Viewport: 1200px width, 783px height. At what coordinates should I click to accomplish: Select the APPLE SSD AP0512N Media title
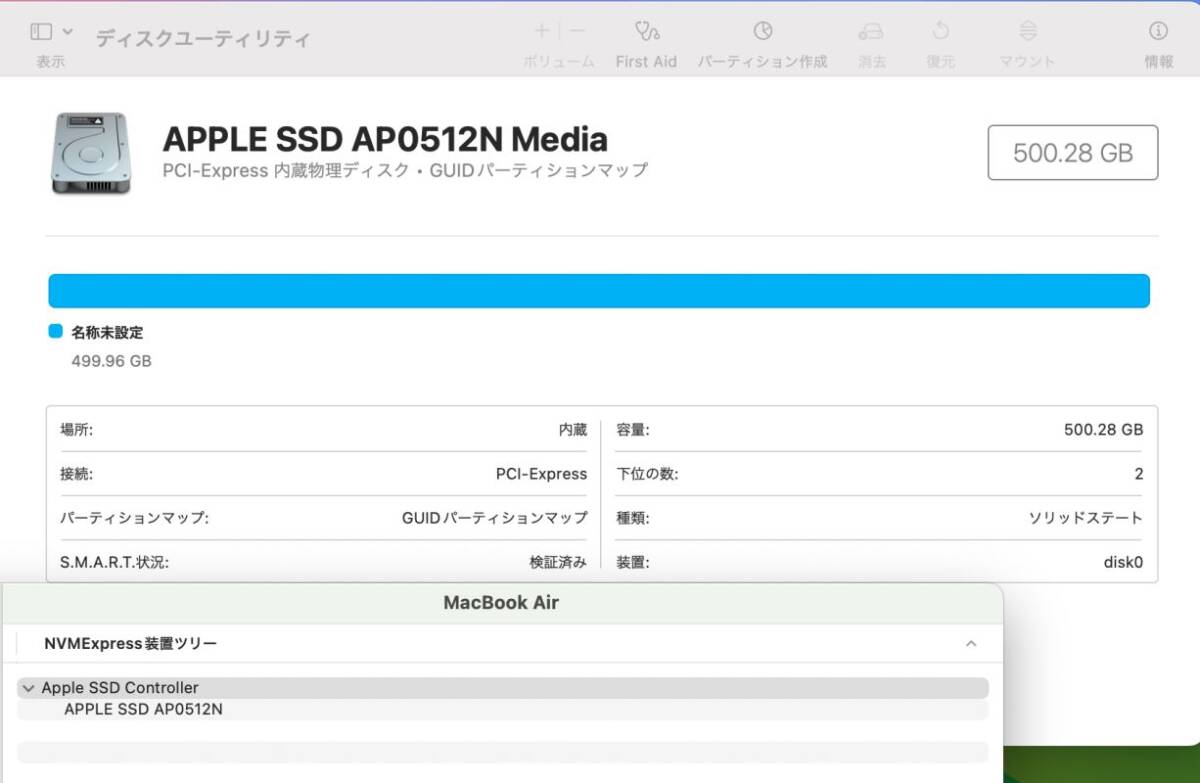(385, 138)
